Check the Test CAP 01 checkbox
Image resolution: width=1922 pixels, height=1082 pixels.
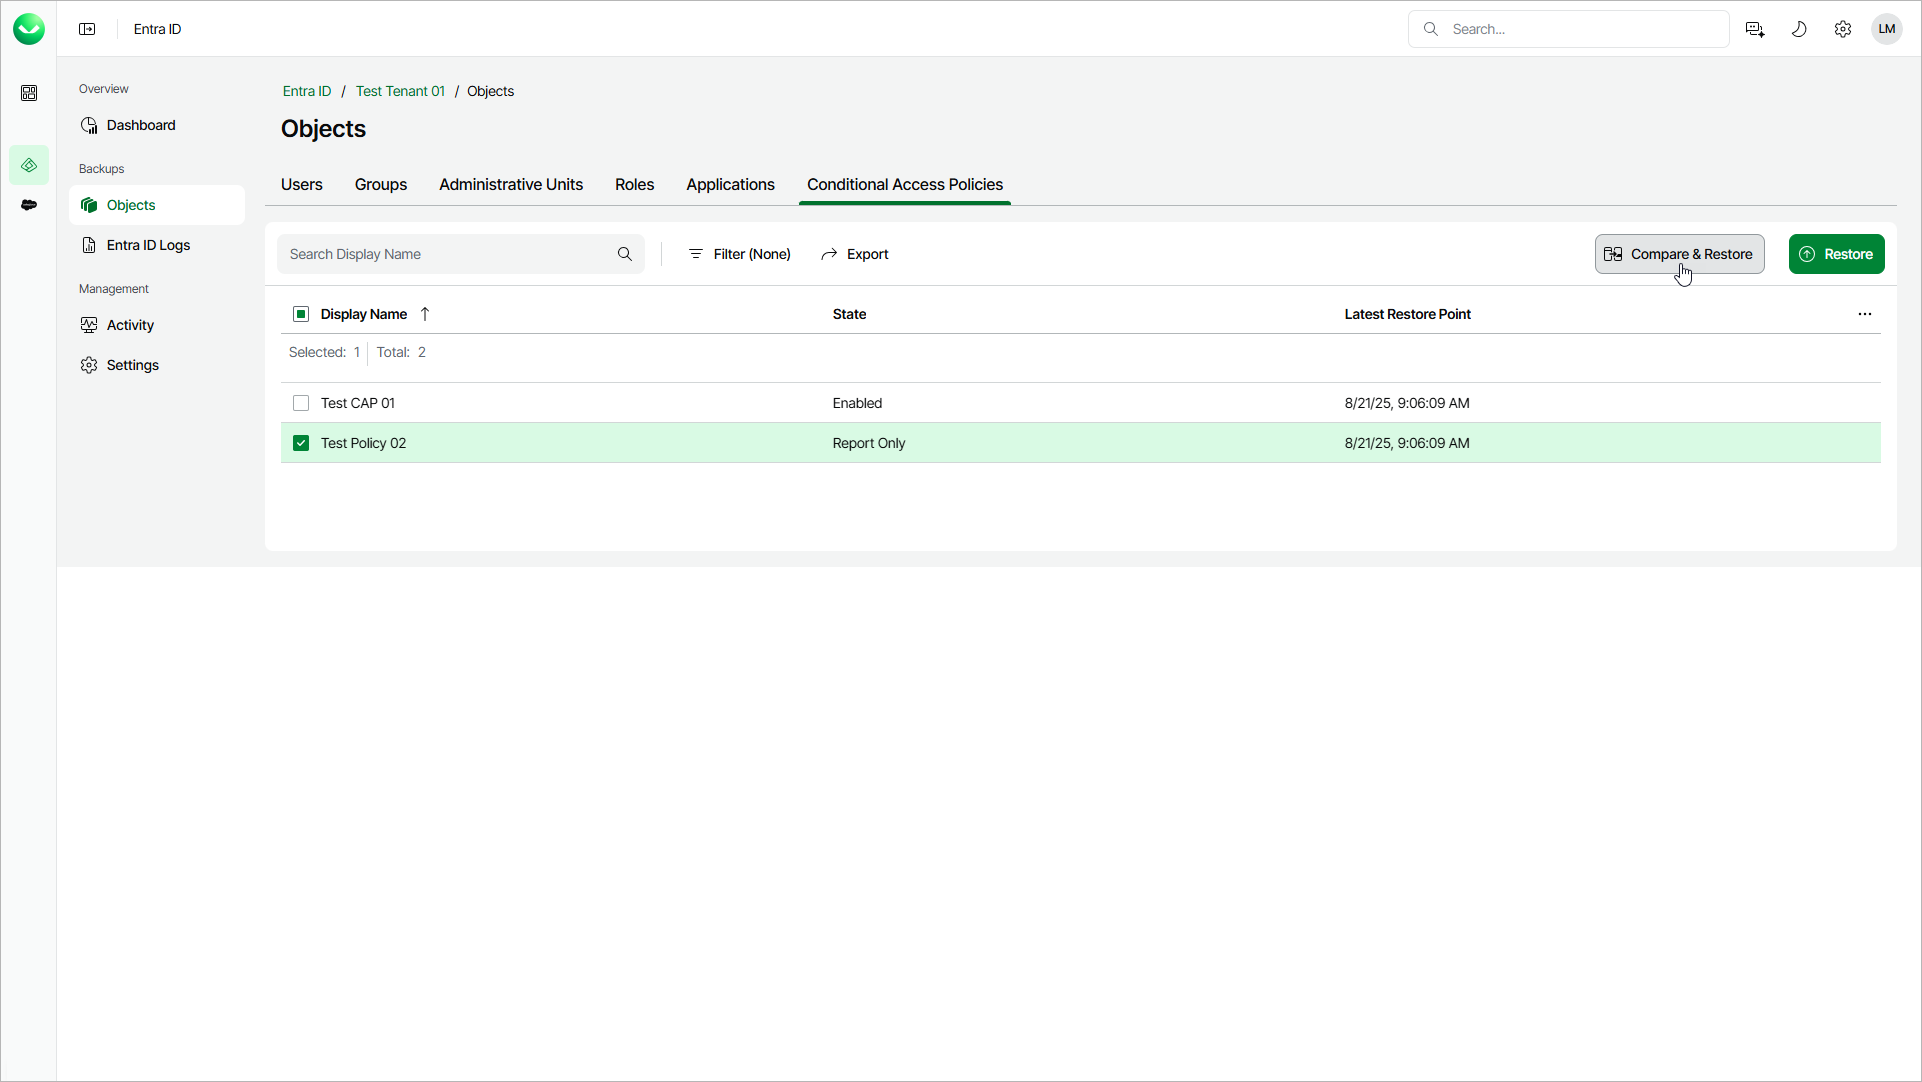pos(301,403)
